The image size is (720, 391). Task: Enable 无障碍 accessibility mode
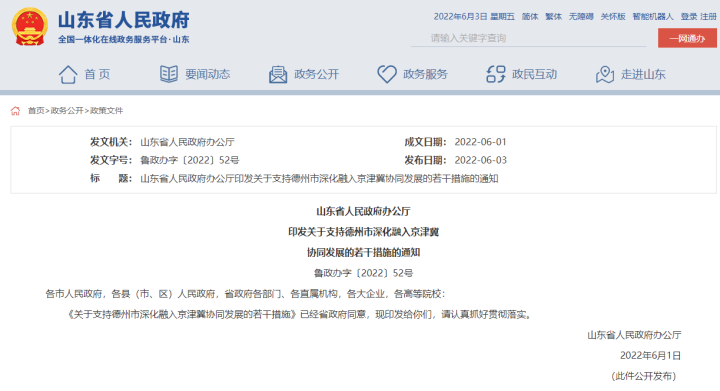(581, 17)
